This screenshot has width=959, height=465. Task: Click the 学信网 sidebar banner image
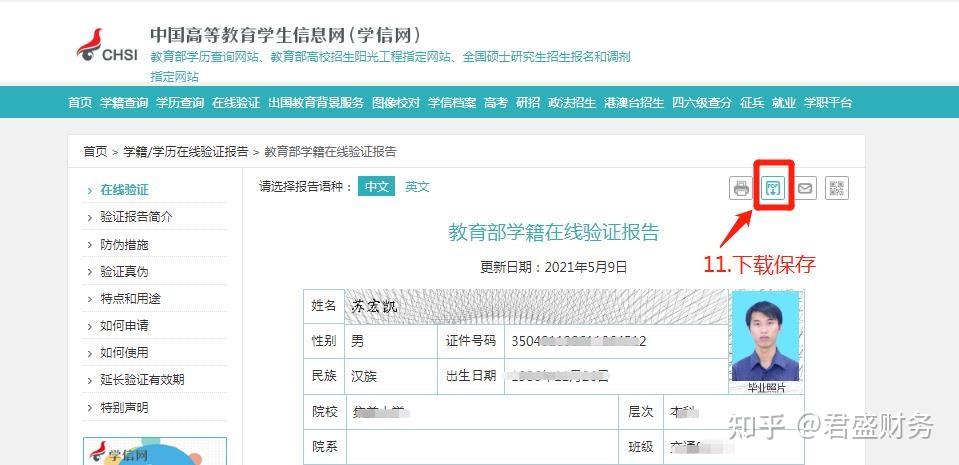[x=155, y=451]
